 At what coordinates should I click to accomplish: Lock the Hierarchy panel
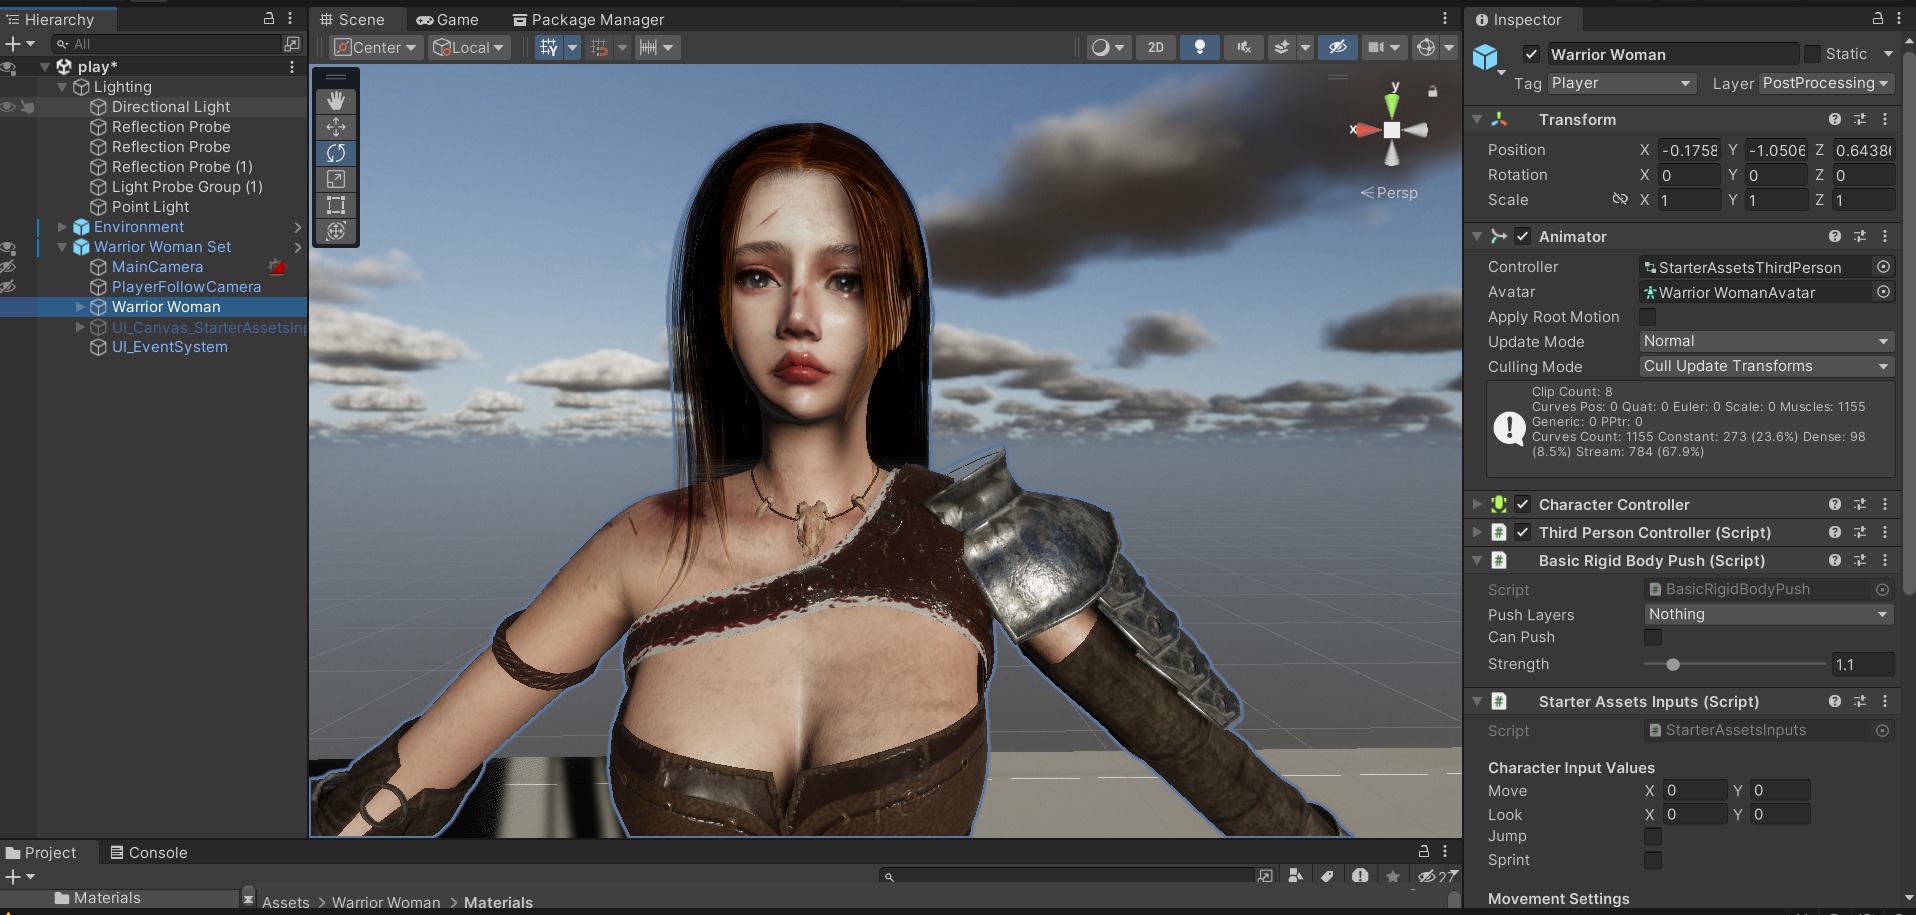(x=268, y=18)
